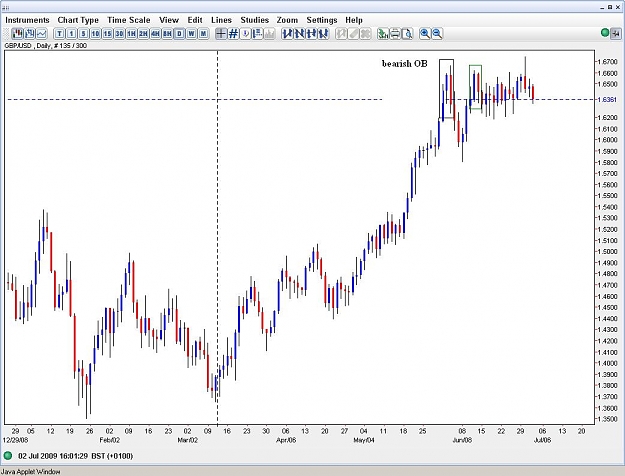
Task: Open the Help menu
Action: 354,20
